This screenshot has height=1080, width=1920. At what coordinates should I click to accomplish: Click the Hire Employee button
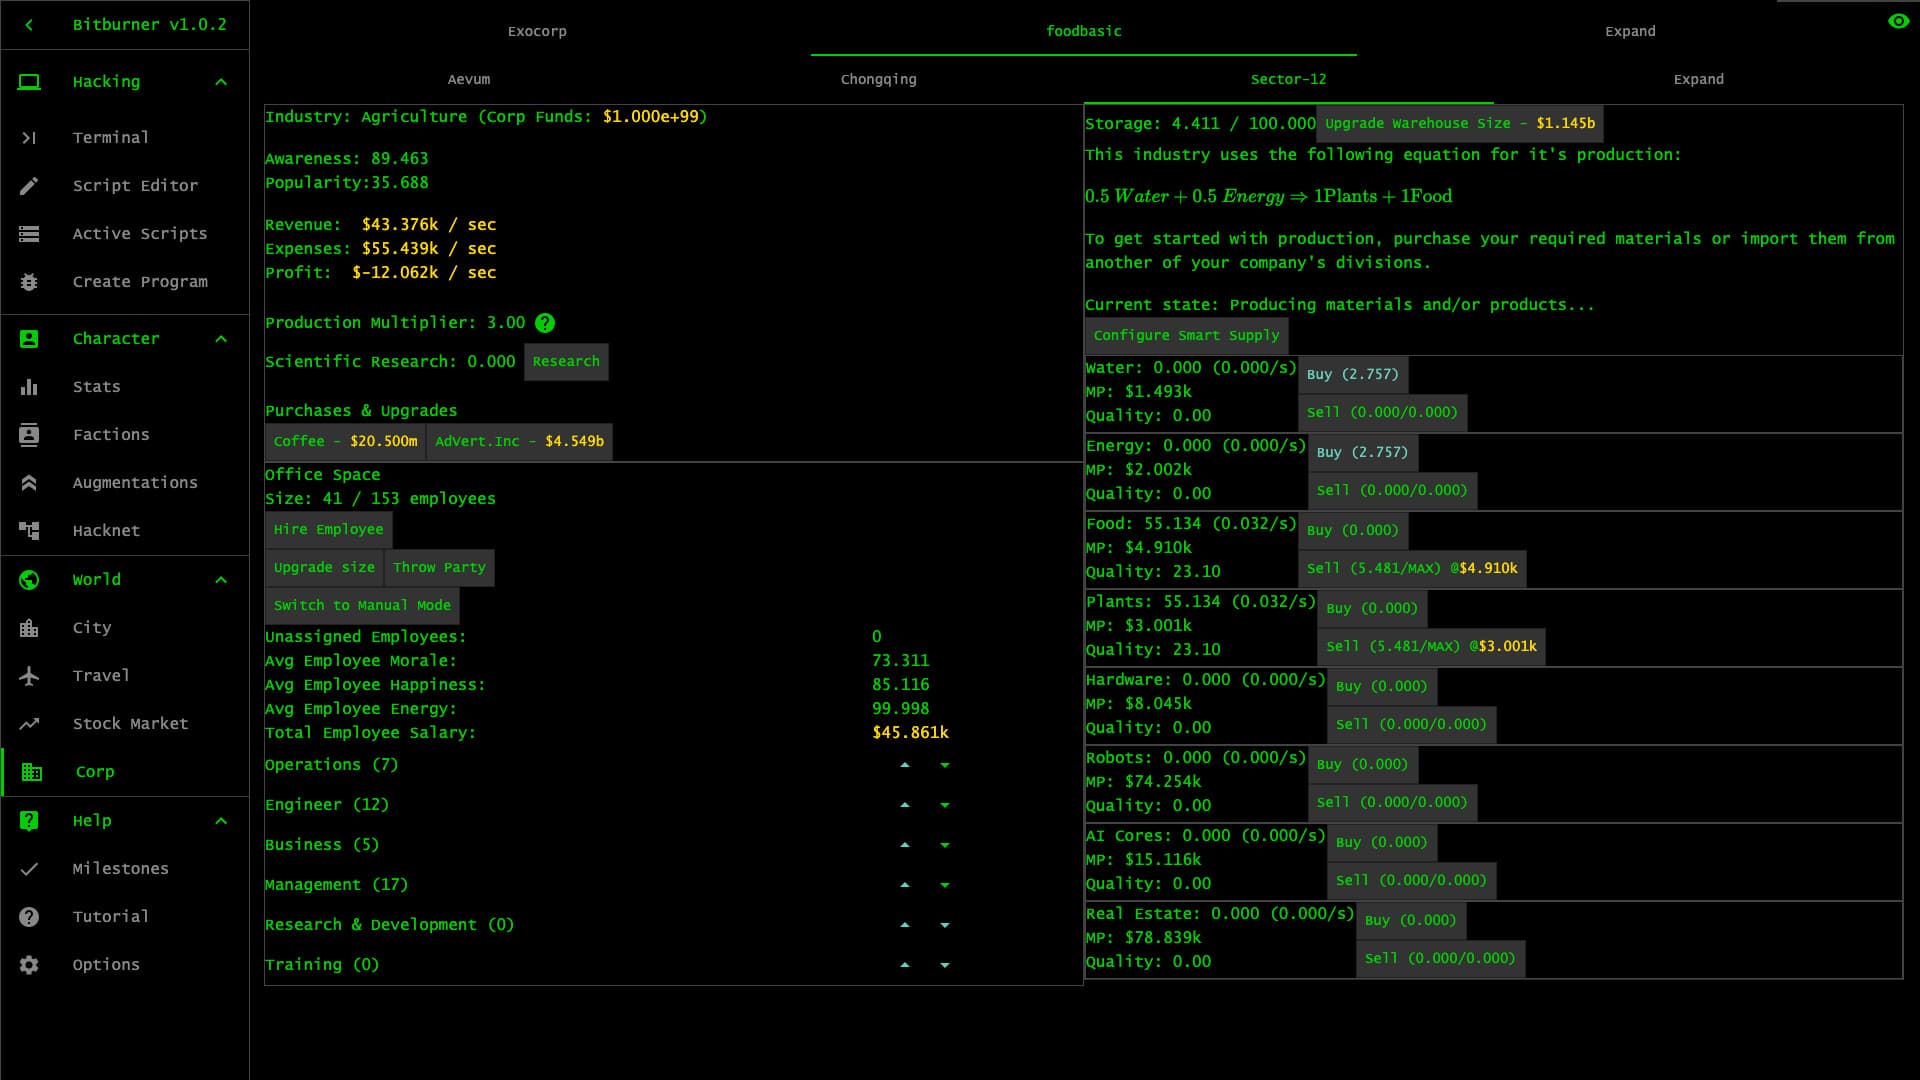coord(327,529)
